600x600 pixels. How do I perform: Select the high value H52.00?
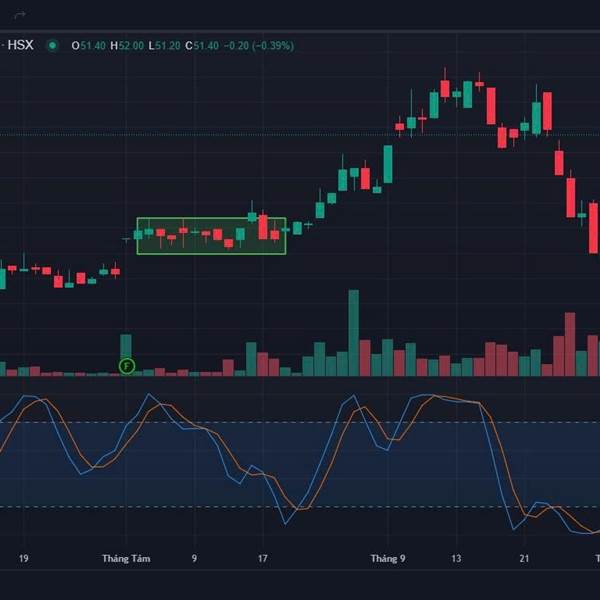(127, 46)
